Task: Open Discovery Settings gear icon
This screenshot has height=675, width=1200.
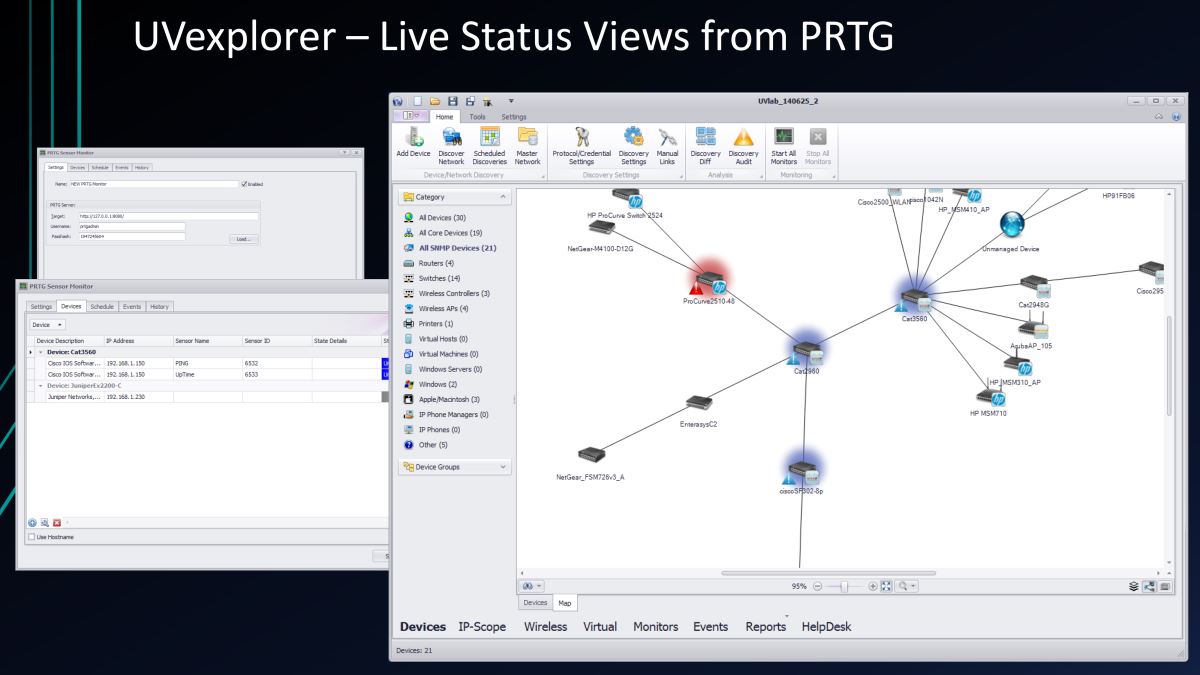Action: pyautogui.click(x=633, y=145)
